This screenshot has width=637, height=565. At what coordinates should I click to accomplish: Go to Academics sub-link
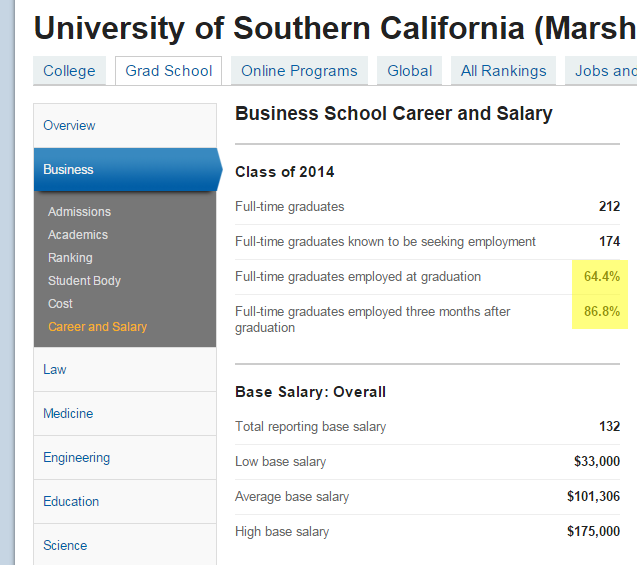point(78,235)
